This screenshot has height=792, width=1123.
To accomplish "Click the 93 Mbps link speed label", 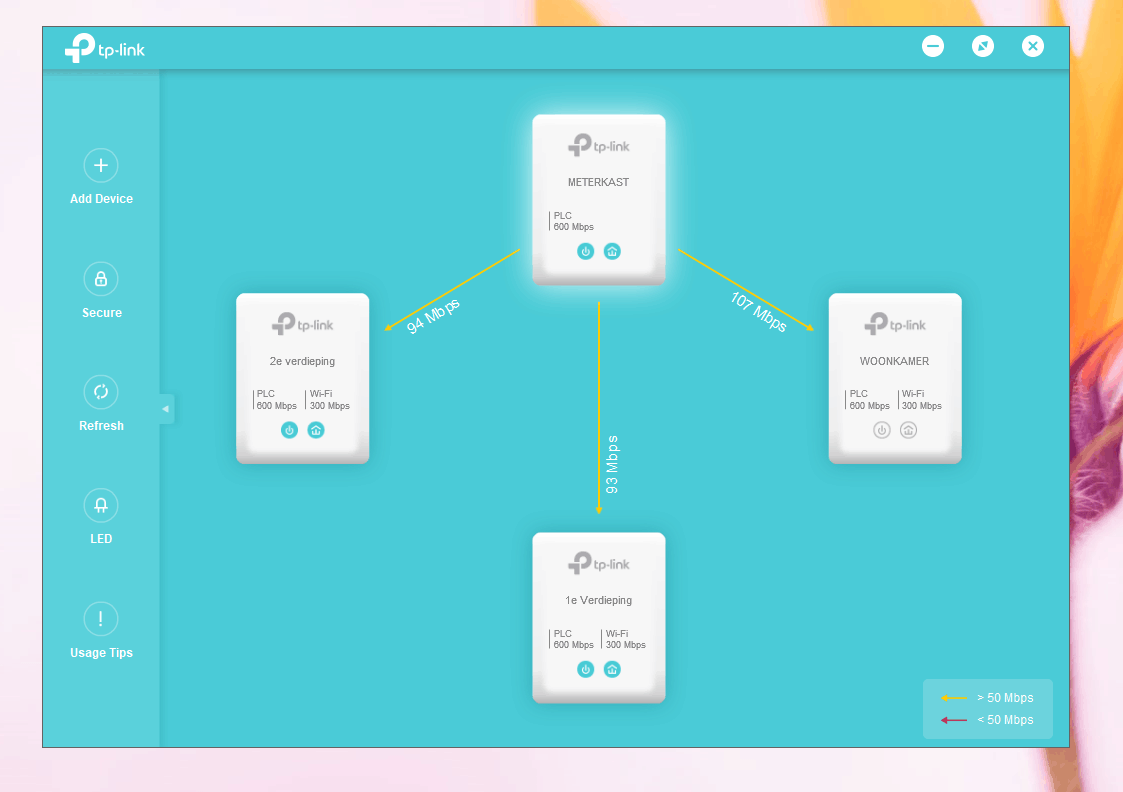I will click(x=612, y=465).
